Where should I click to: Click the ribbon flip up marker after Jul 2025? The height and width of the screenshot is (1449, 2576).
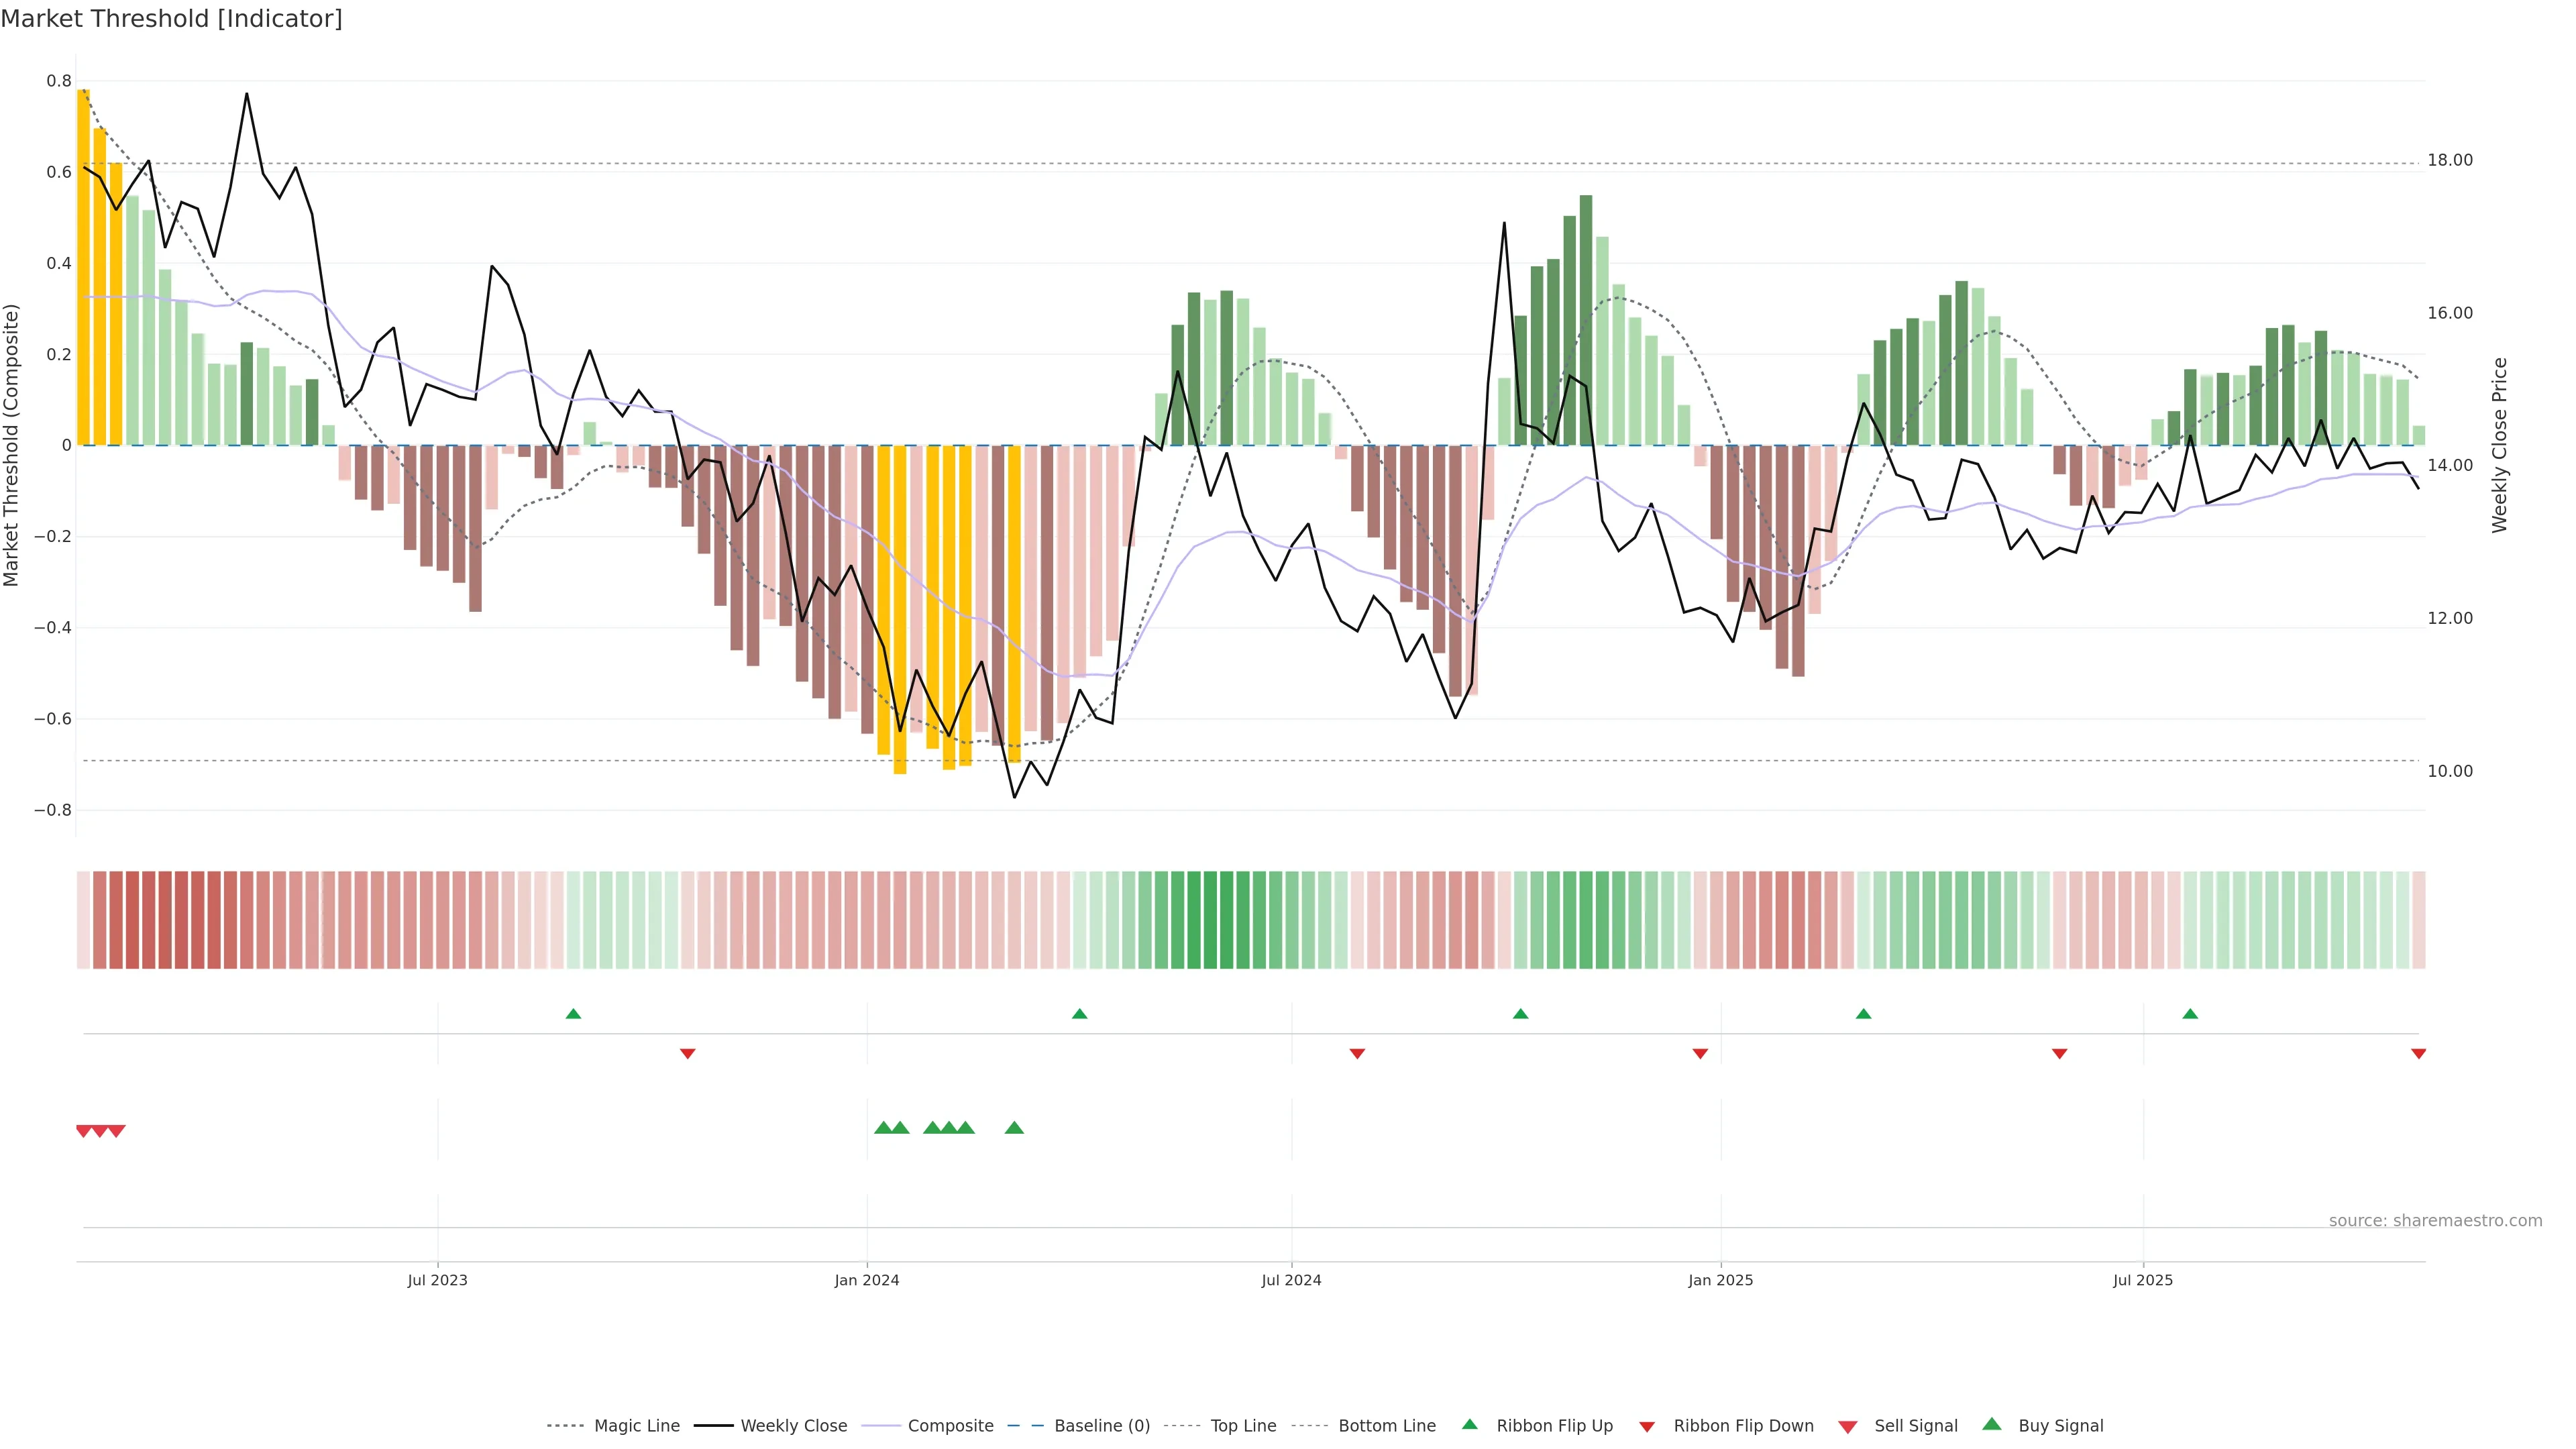(2190, 1014)
